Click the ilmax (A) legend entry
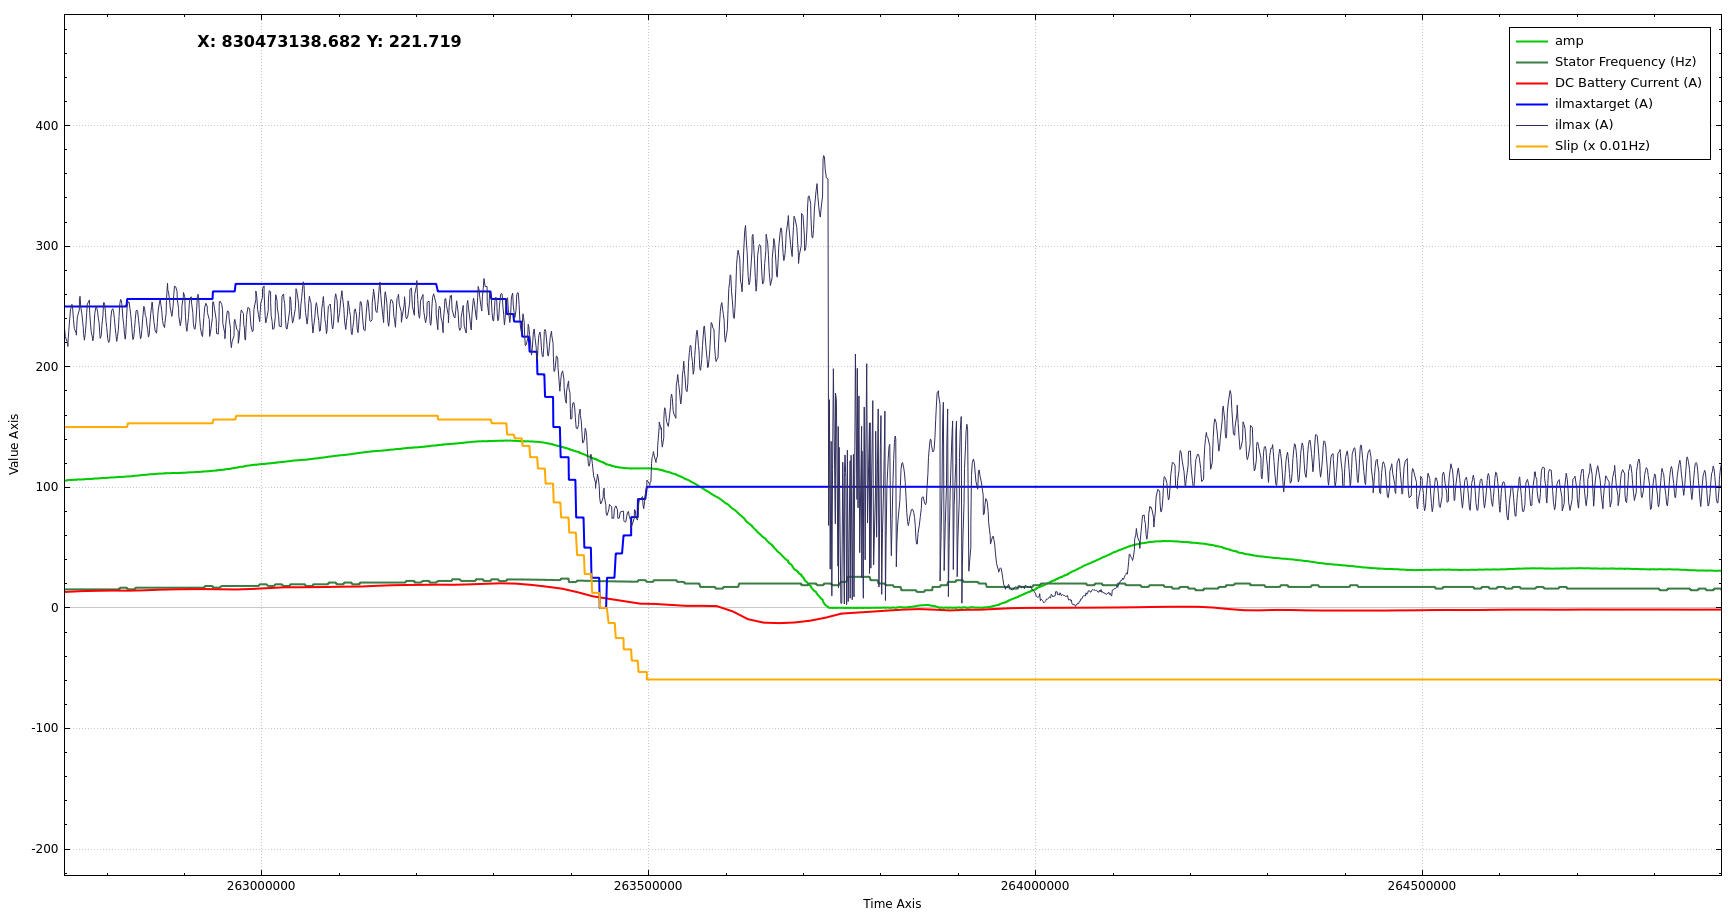The height and width of the screenshot is (918, 1736). (1583, 125)
